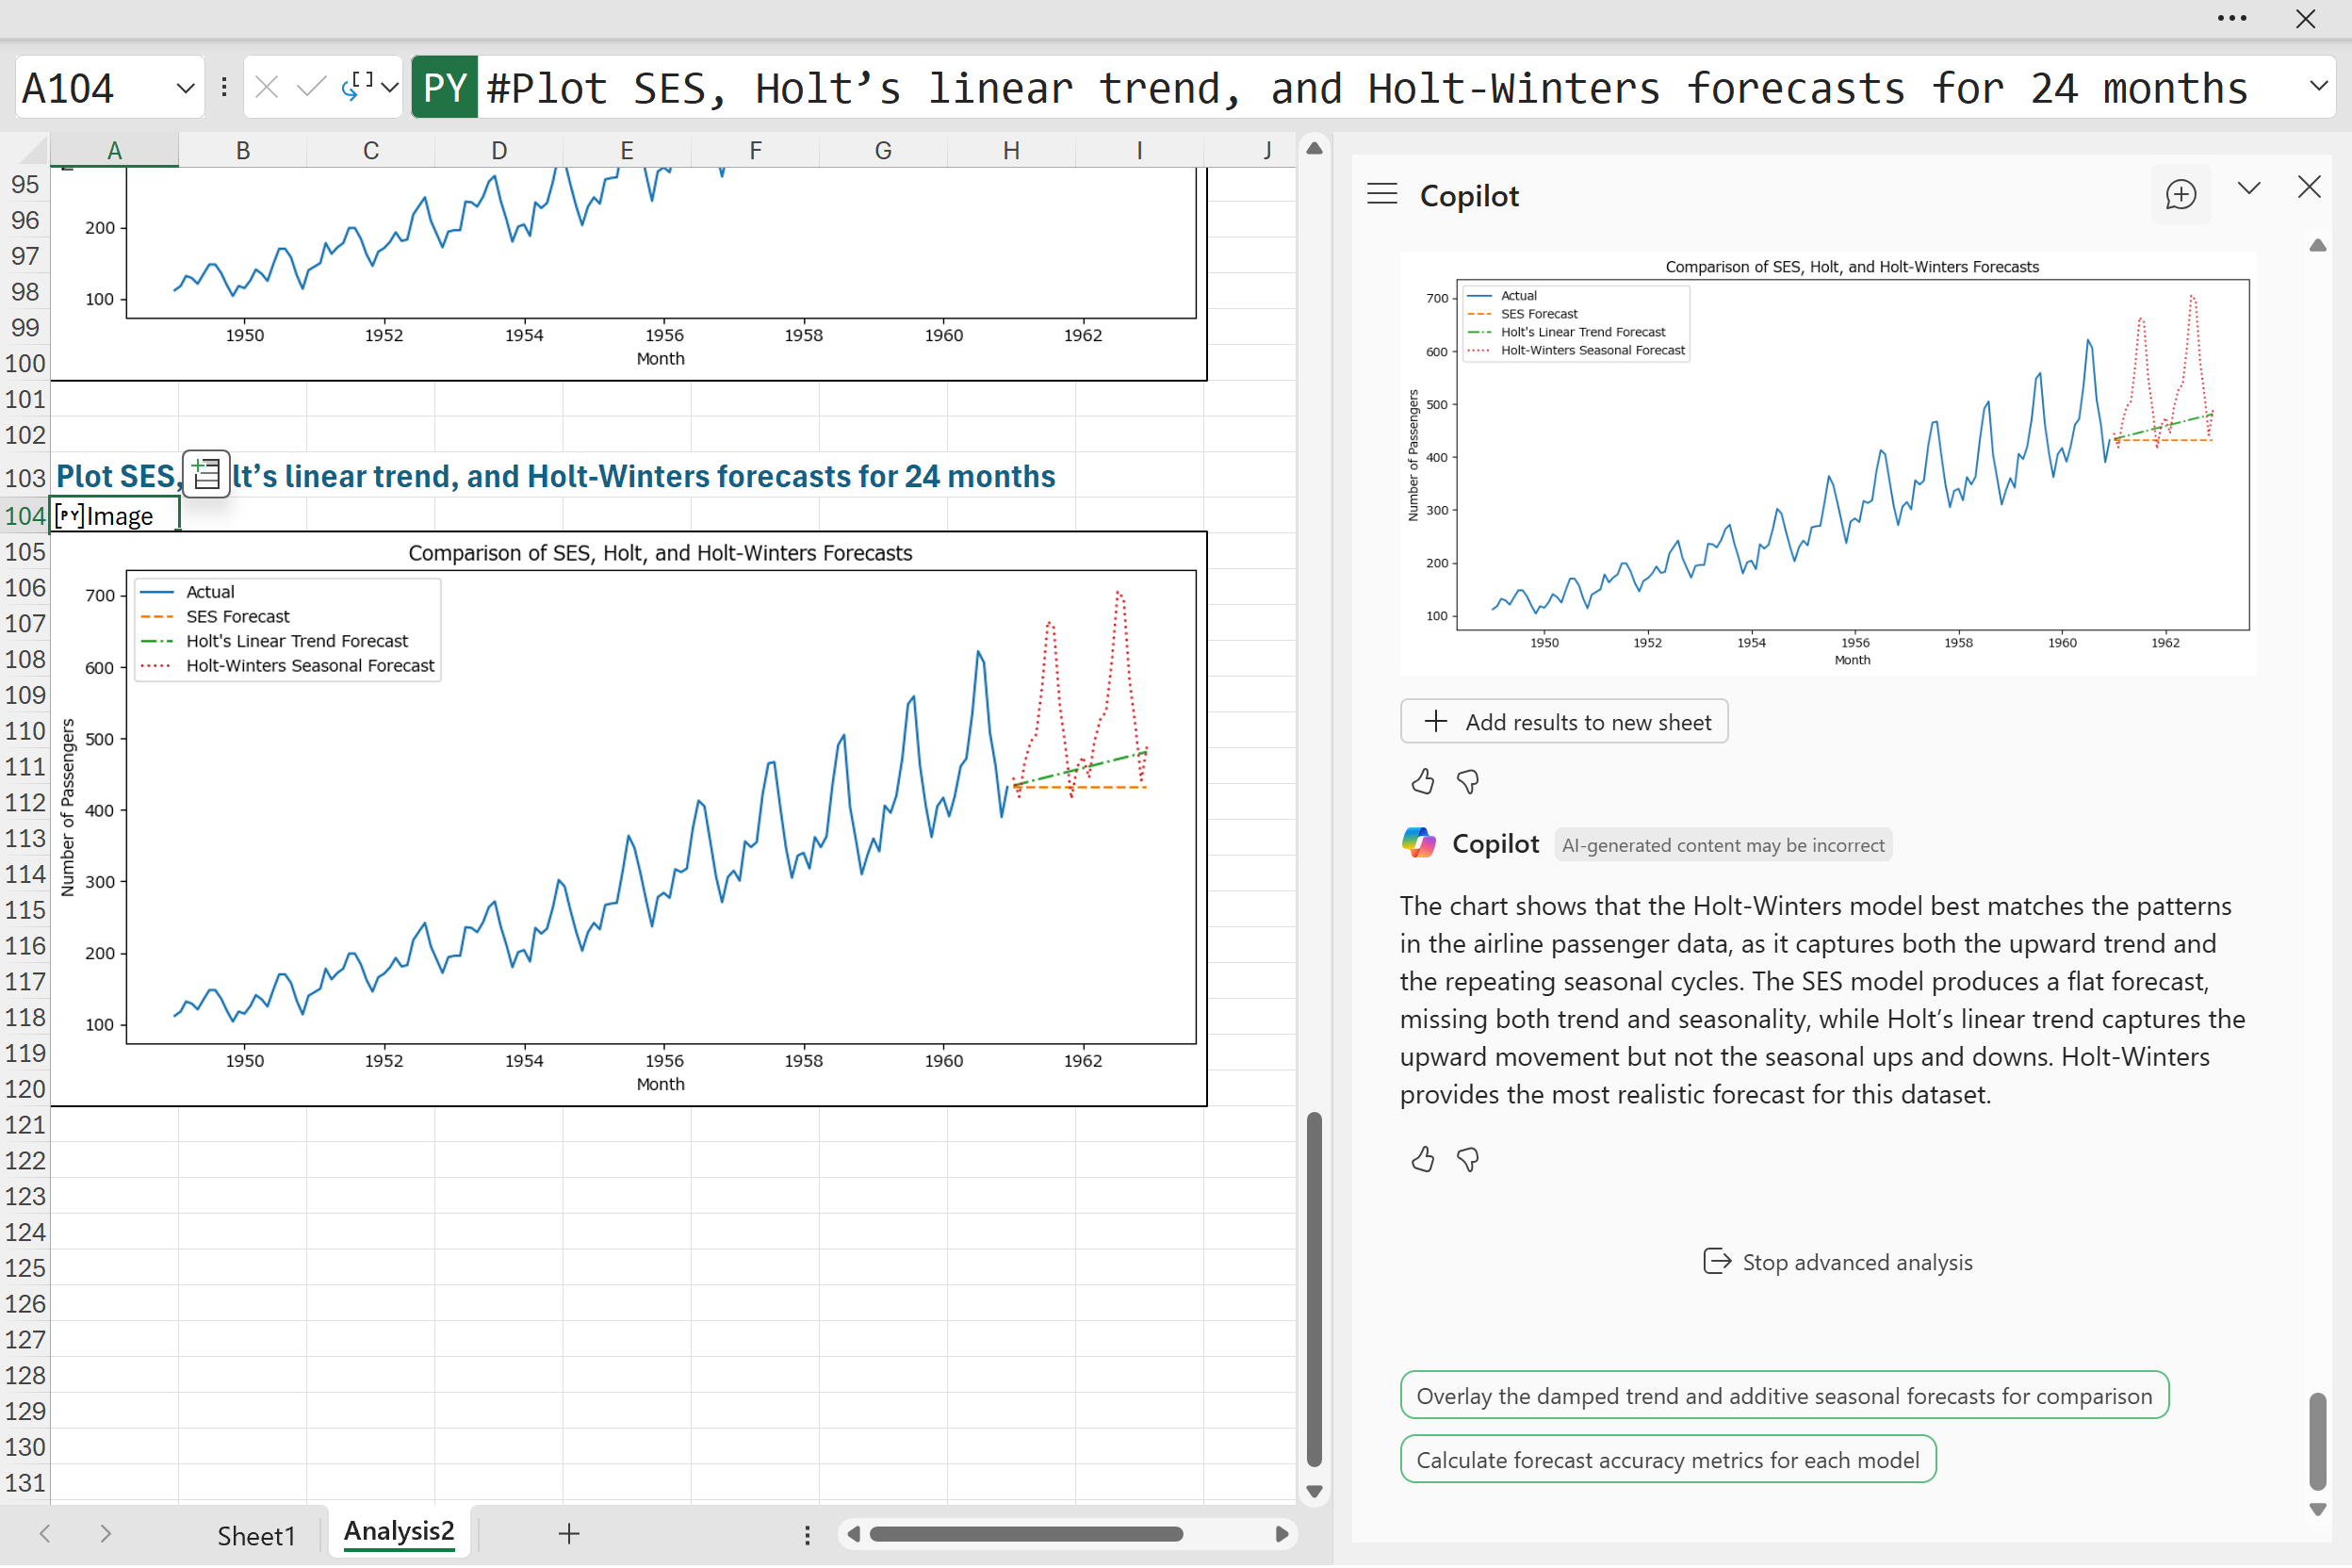Viewport: 2352px width, 1568px height.
Task: Start new Copilot chat
Action: (2180, 194)
